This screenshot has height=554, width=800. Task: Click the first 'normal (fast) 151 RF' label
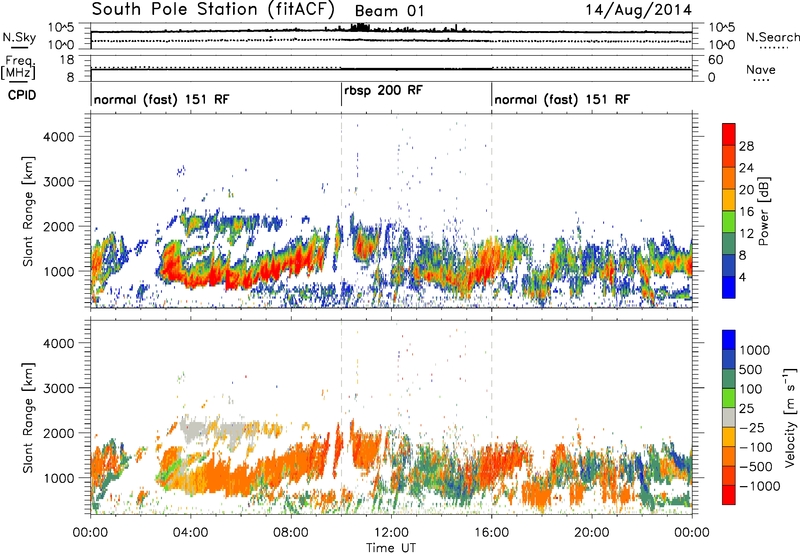pos(161,99)
